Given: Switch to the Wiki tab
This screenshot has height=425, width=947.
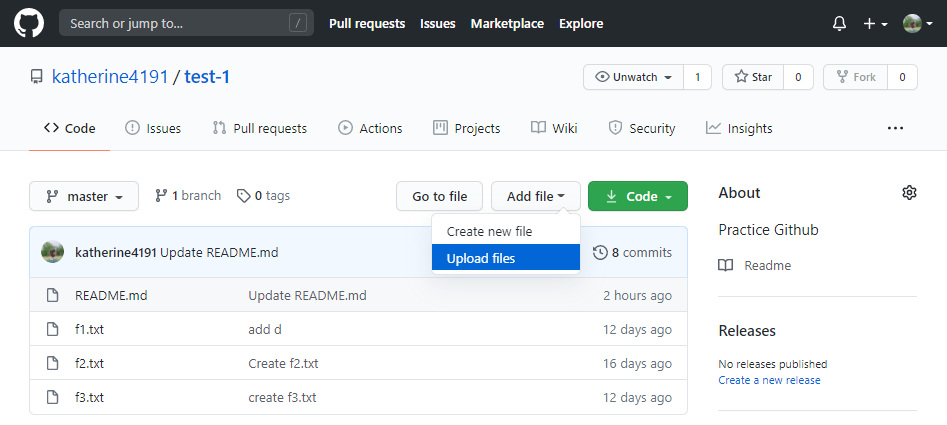Looking at the screenshot, I should [x=554, y=128].
